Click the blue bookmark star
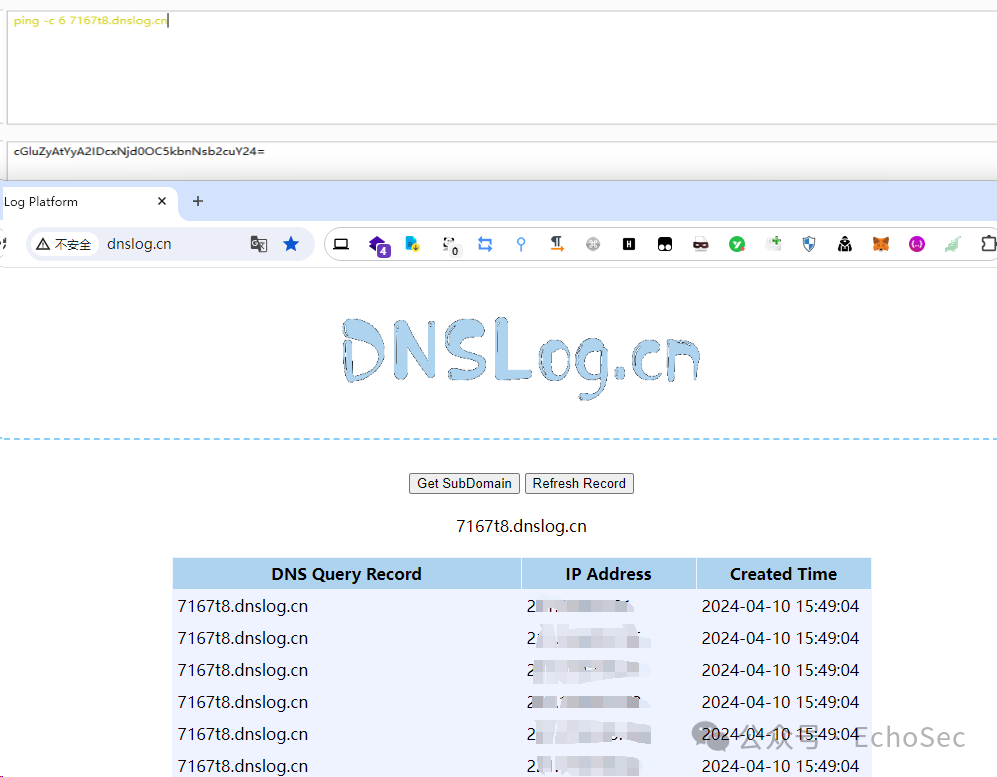This screenshot has height=777, width=997. click(291, 244)
